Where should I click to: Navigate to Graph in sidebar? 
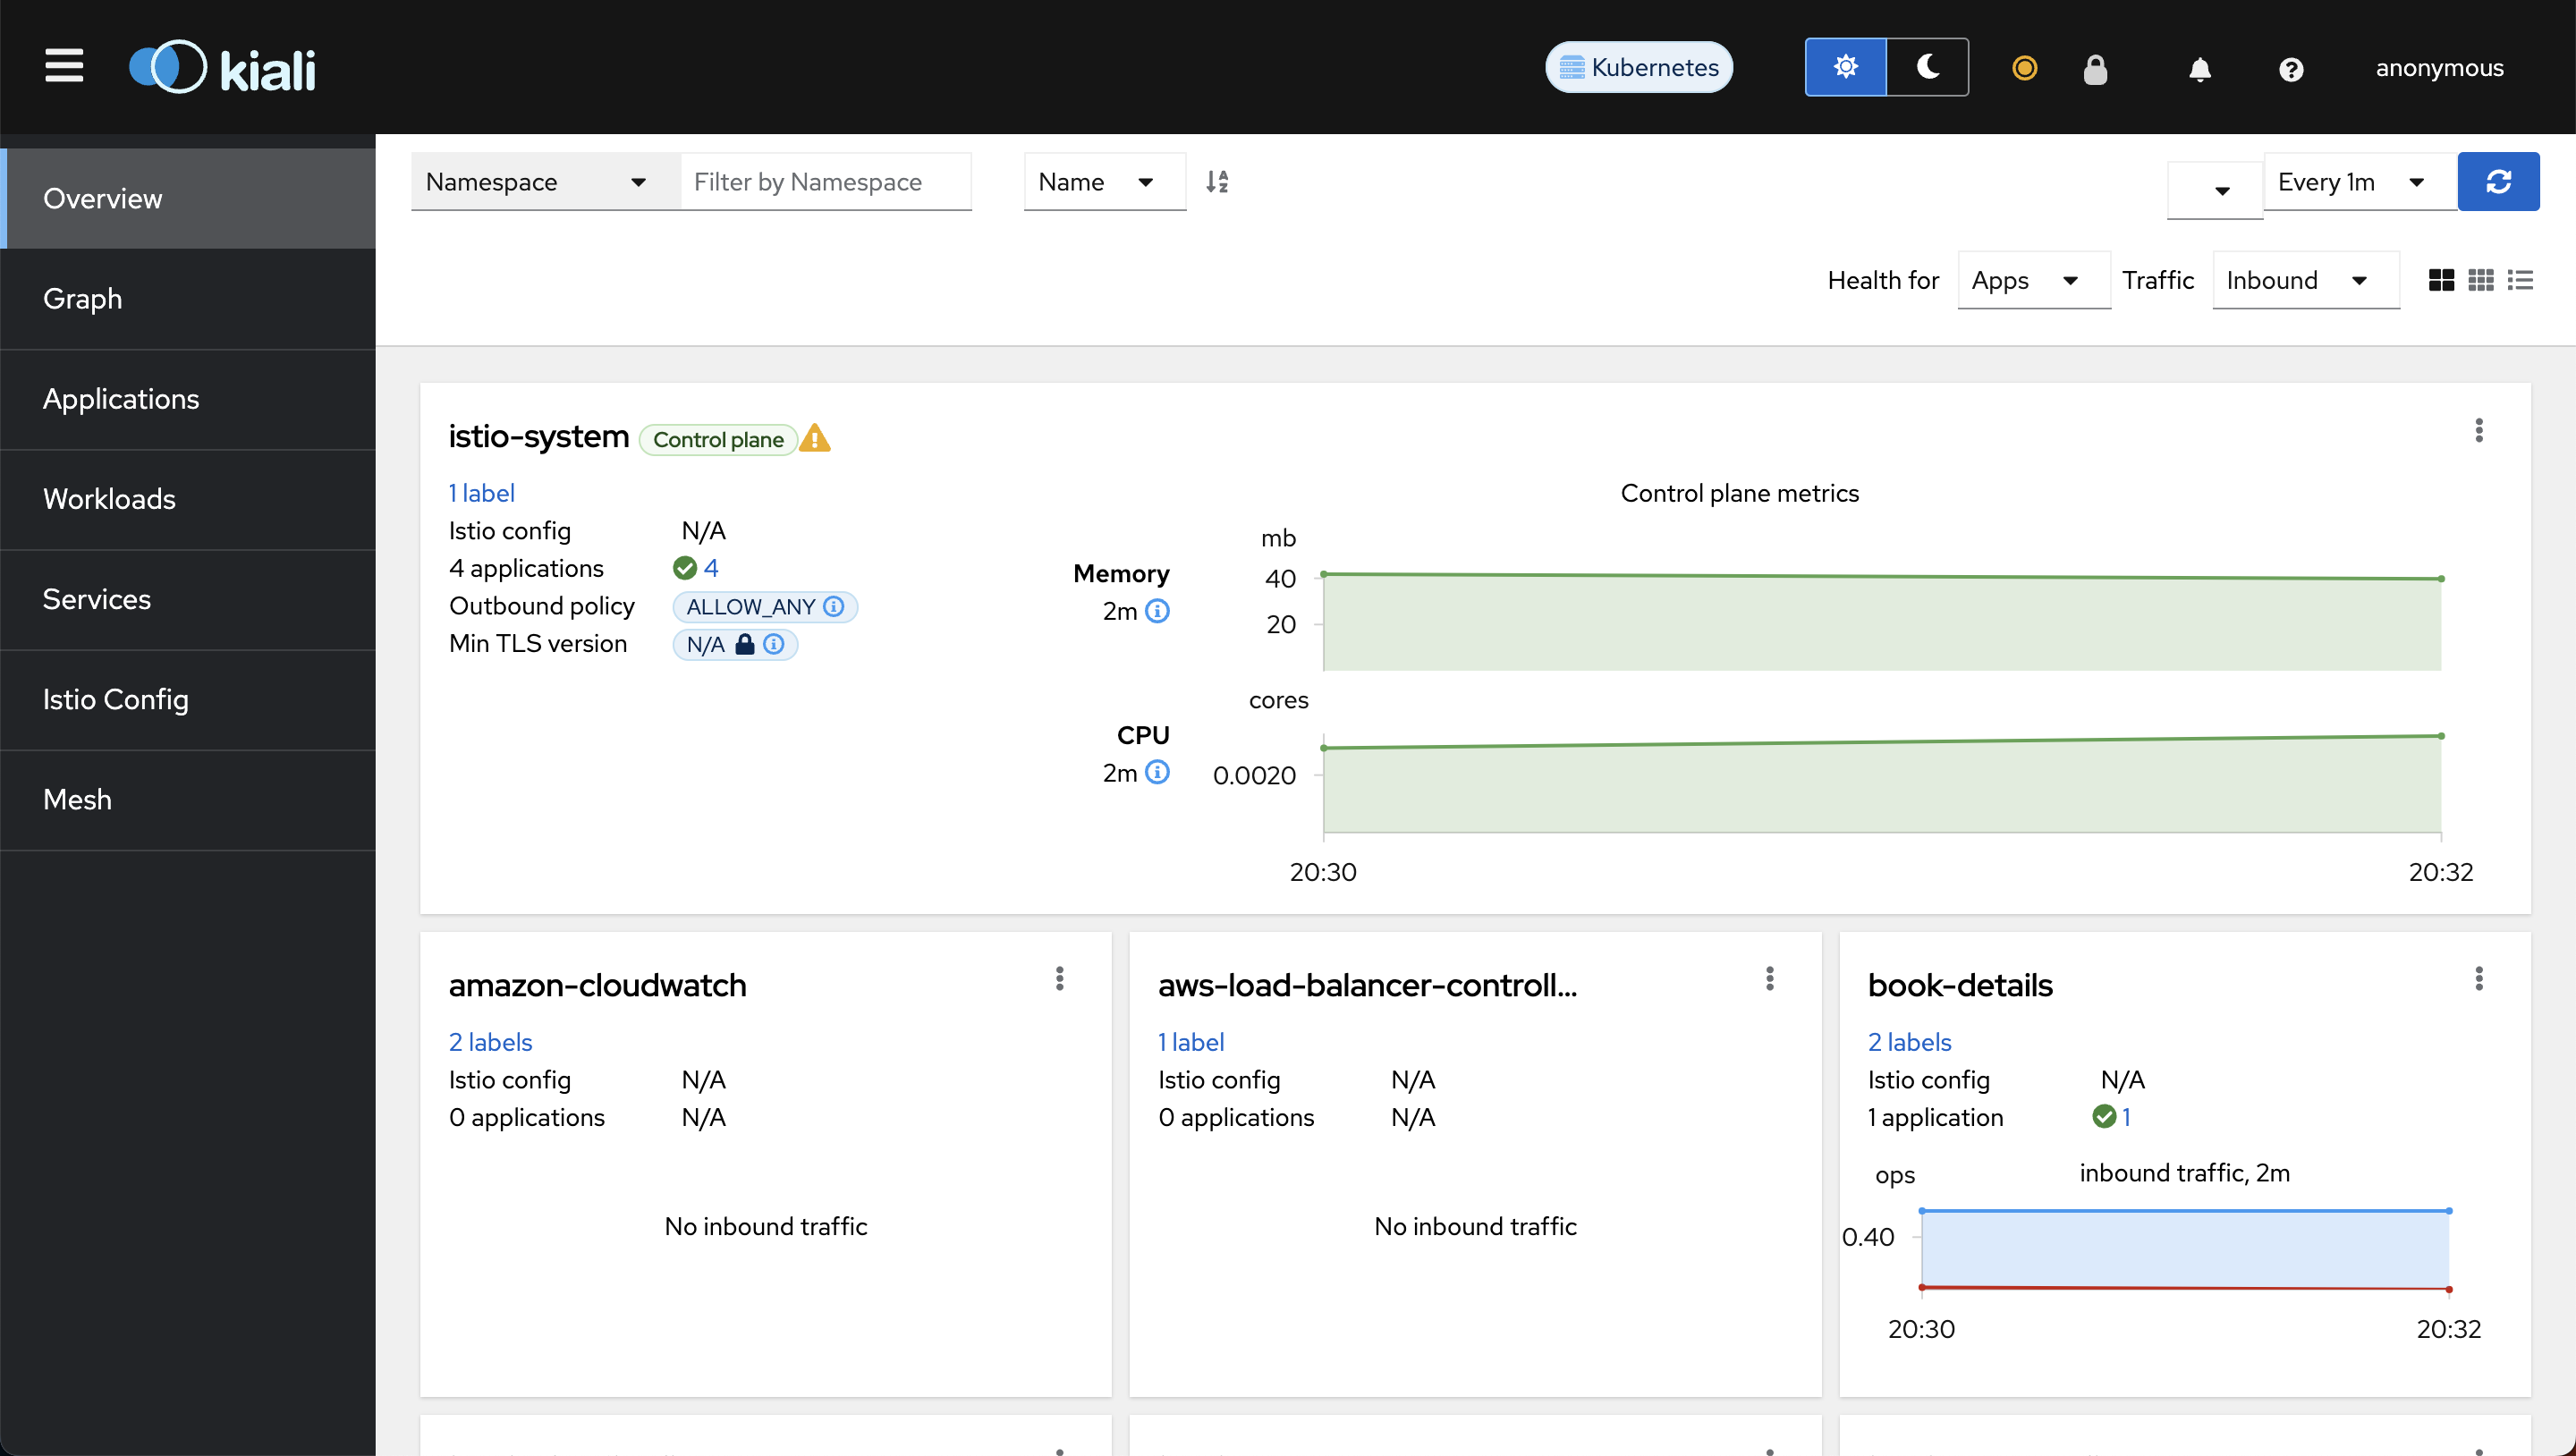coord(83,298)
